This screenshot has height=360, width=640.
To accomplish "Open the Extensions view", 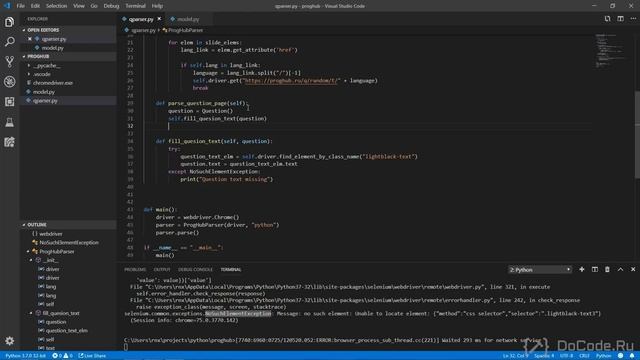I will click(x=9, y=102).
